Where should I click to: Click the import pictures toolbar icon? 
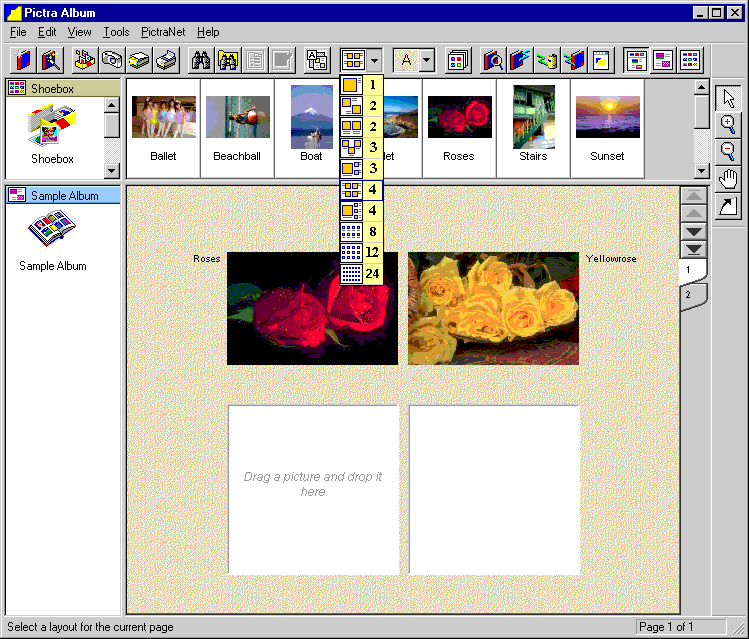point(85,60)
